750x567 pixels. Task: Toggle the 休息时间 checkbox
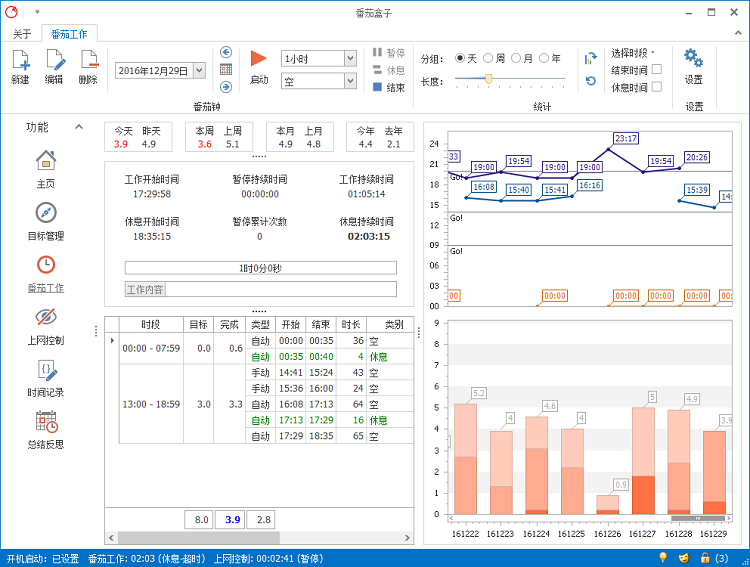pos(657,87)
